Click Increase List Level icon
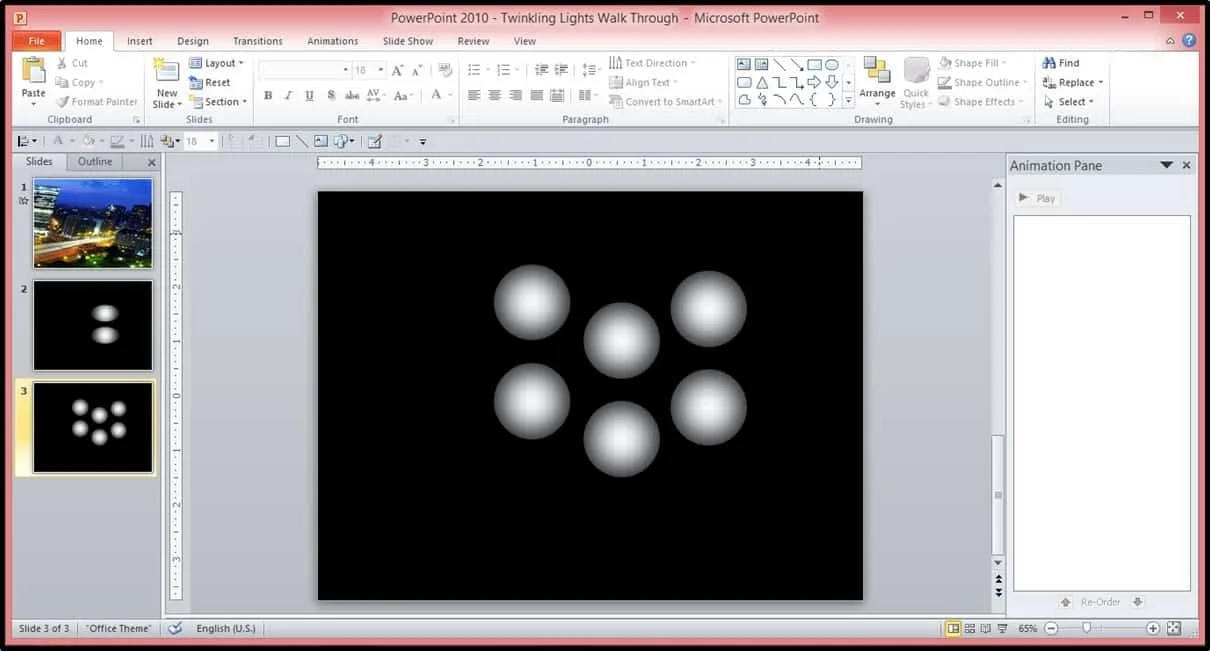 click(561, 70)
